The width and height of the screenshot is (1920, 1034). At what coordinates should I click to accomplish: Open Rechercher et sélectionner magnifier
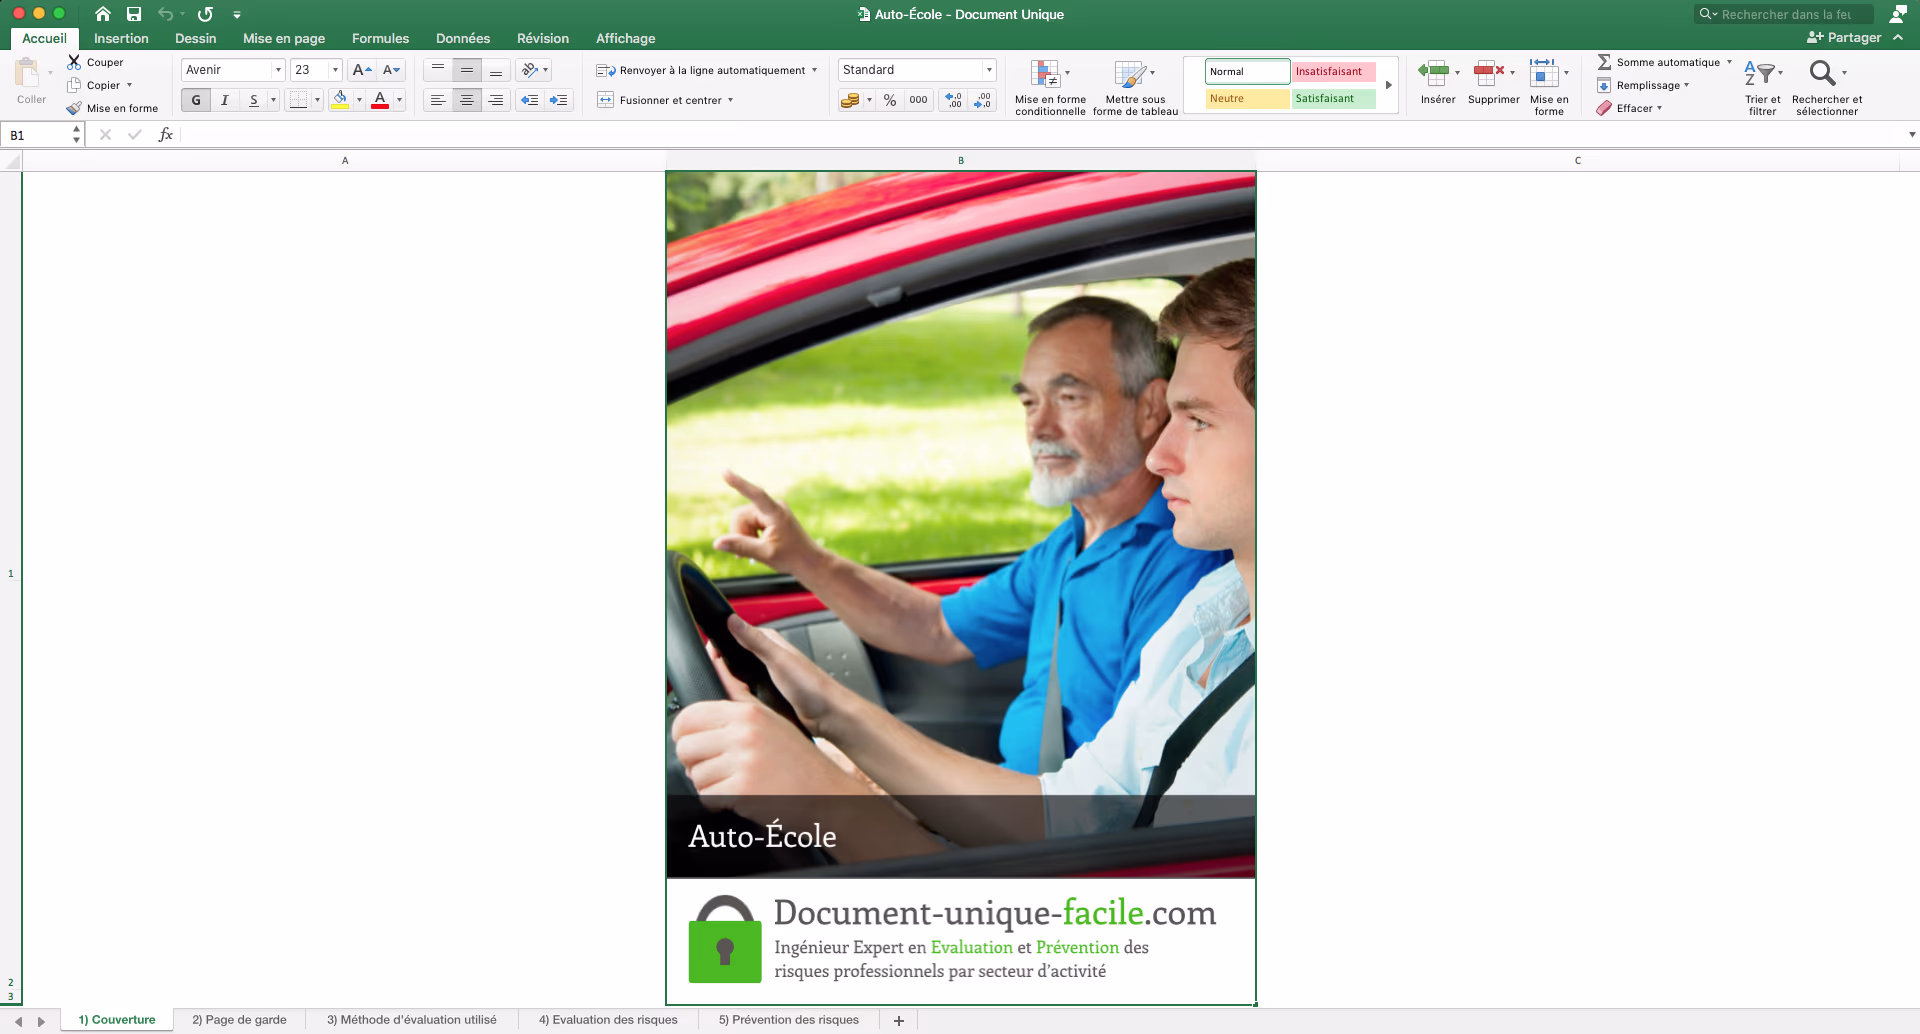(1826, 87)
